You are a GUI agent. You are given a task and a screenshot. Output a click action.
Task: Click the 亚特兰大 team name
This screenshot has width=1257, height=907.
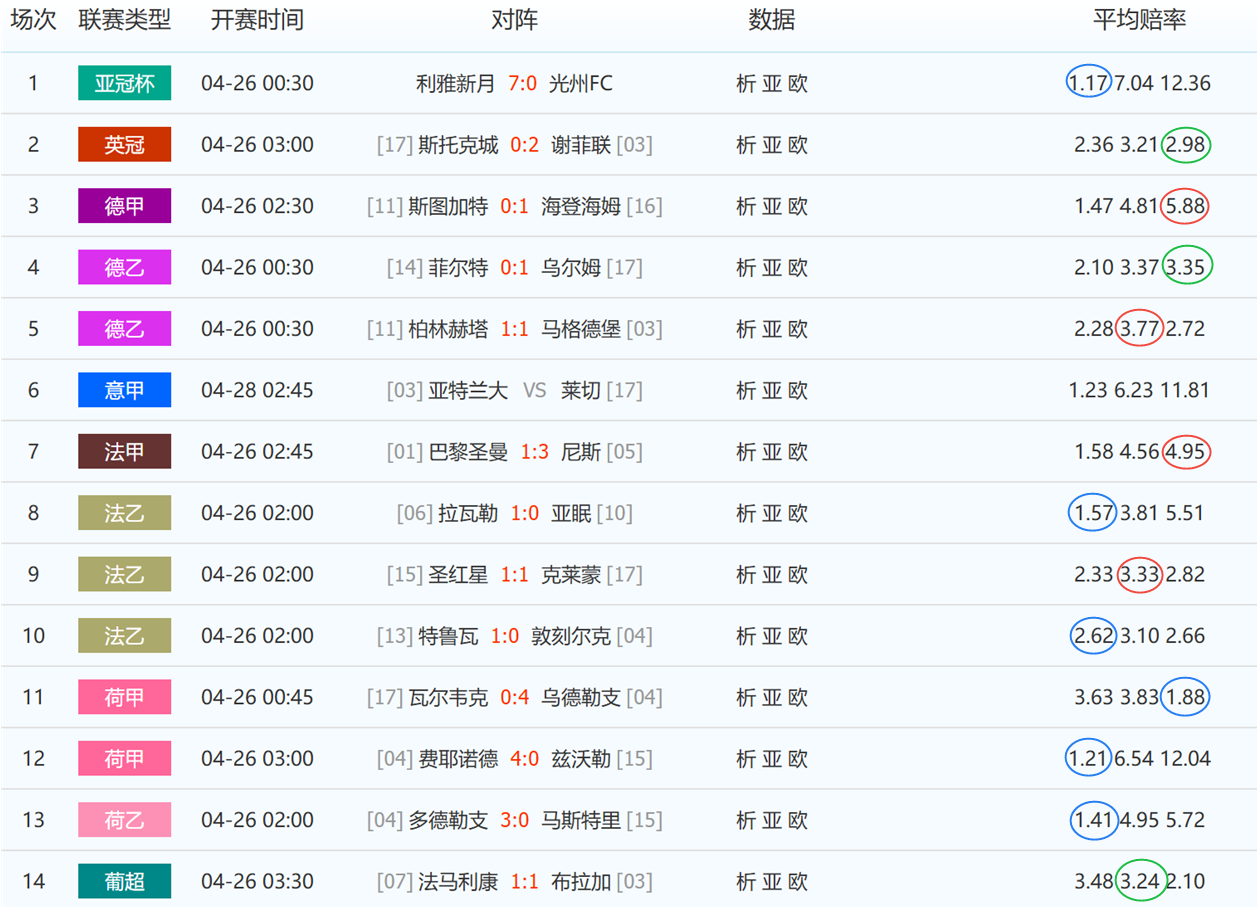pyautogui.click(x=468, y=390)
